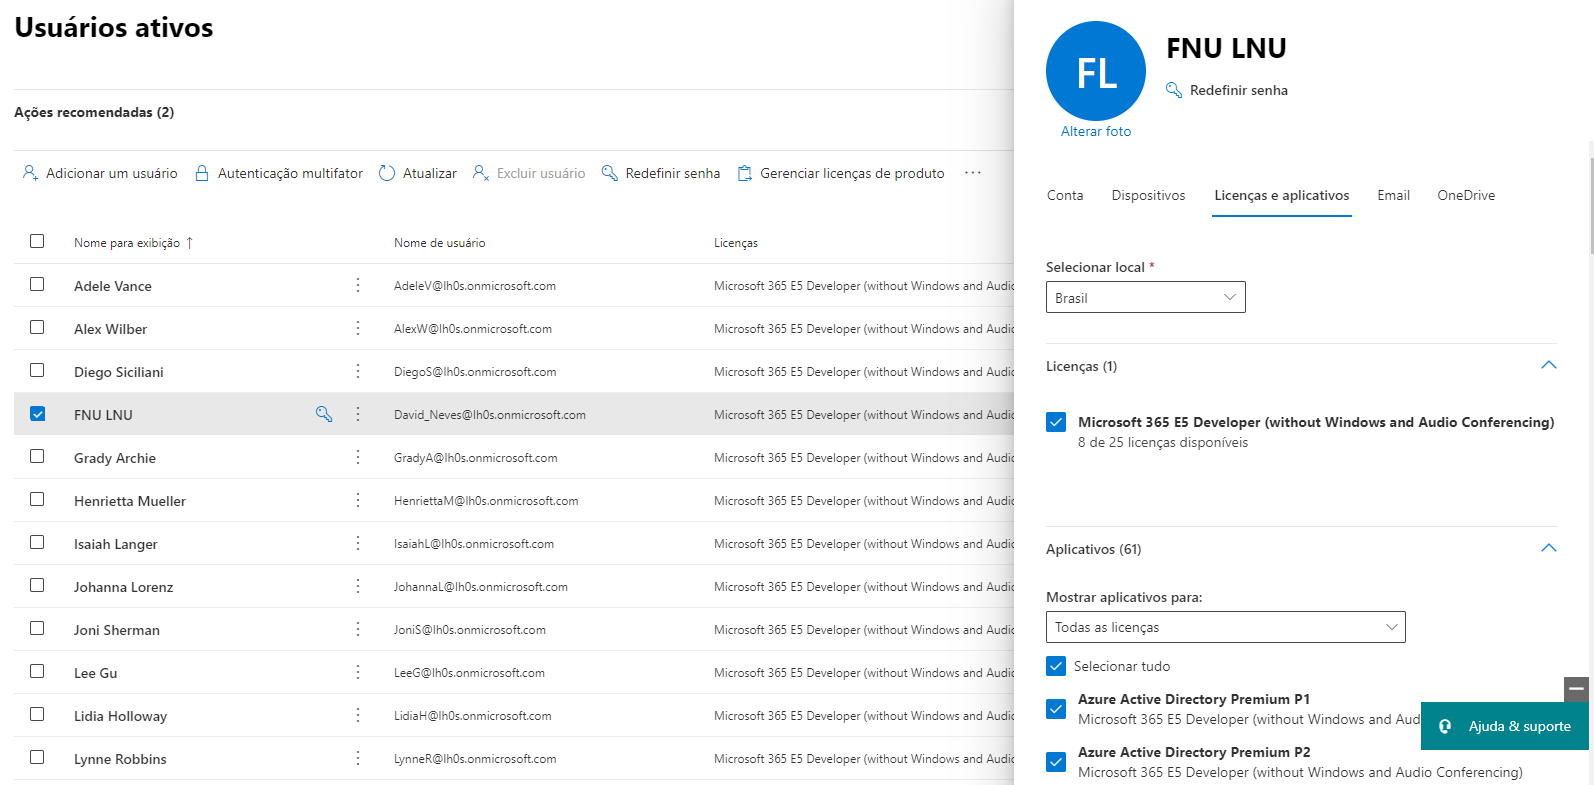Open Lidia Holloway user name
The image size is (1594, 785).
(120, 716)
